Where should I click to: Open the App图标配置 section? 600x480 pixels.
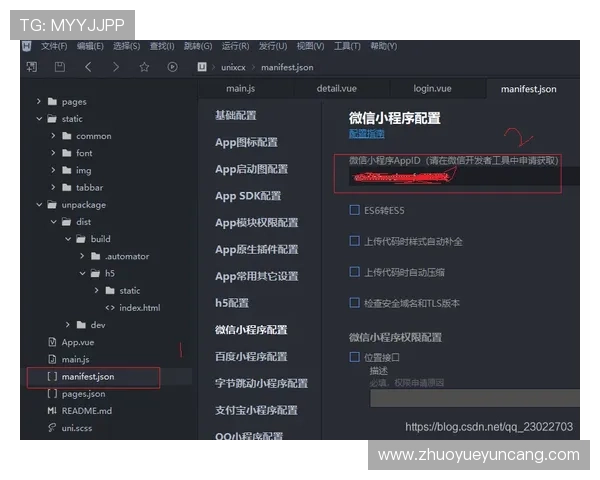(246, 142)
